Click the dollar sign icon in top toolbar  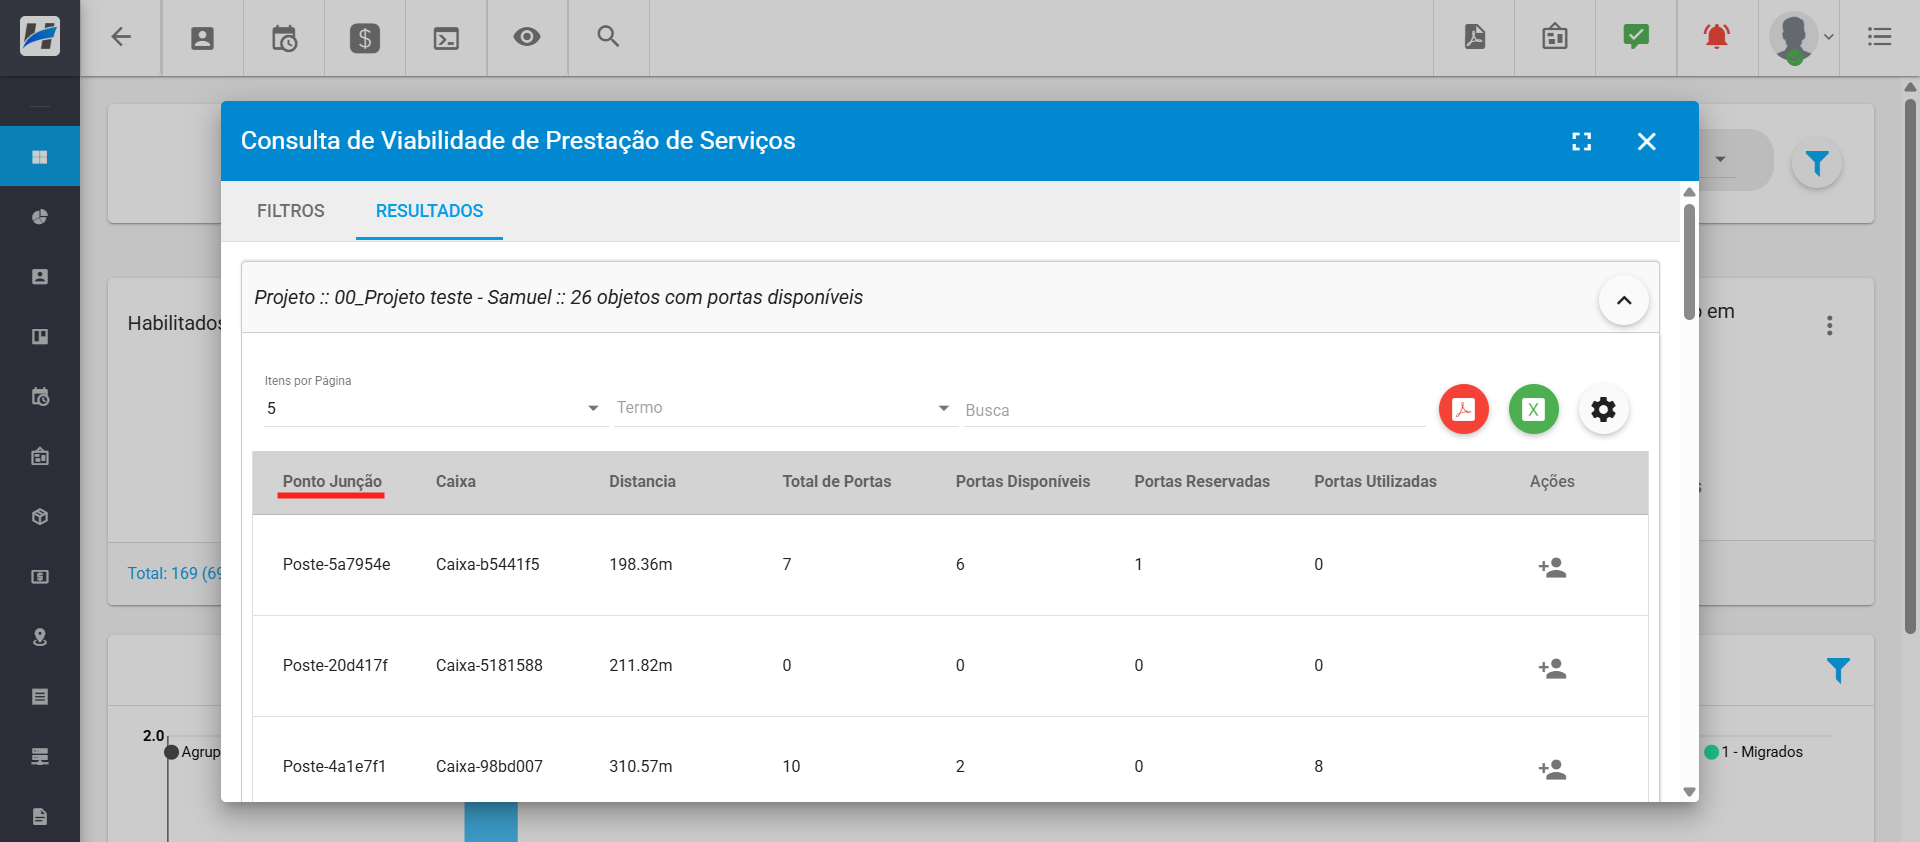pyautogui.click(x=364, y=38)
